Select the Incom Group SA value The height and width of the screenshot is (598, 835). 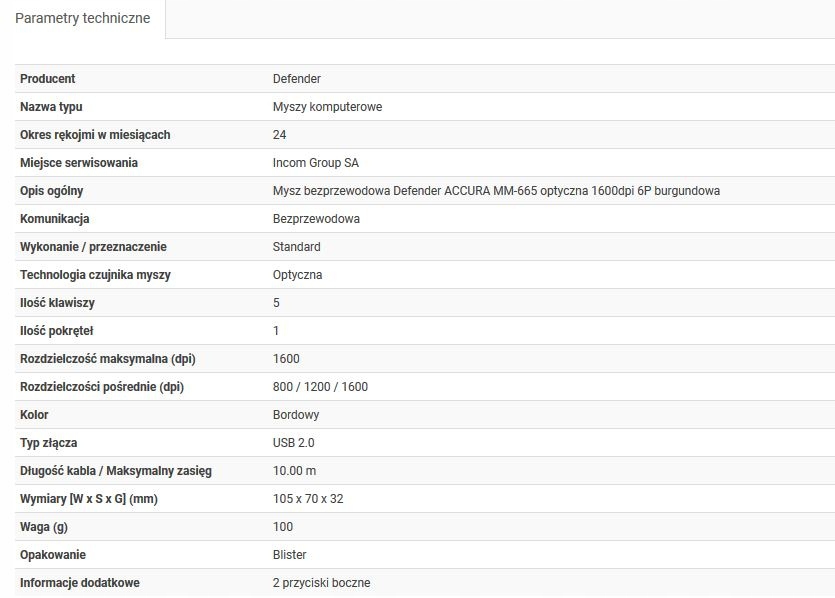[315, 163]
